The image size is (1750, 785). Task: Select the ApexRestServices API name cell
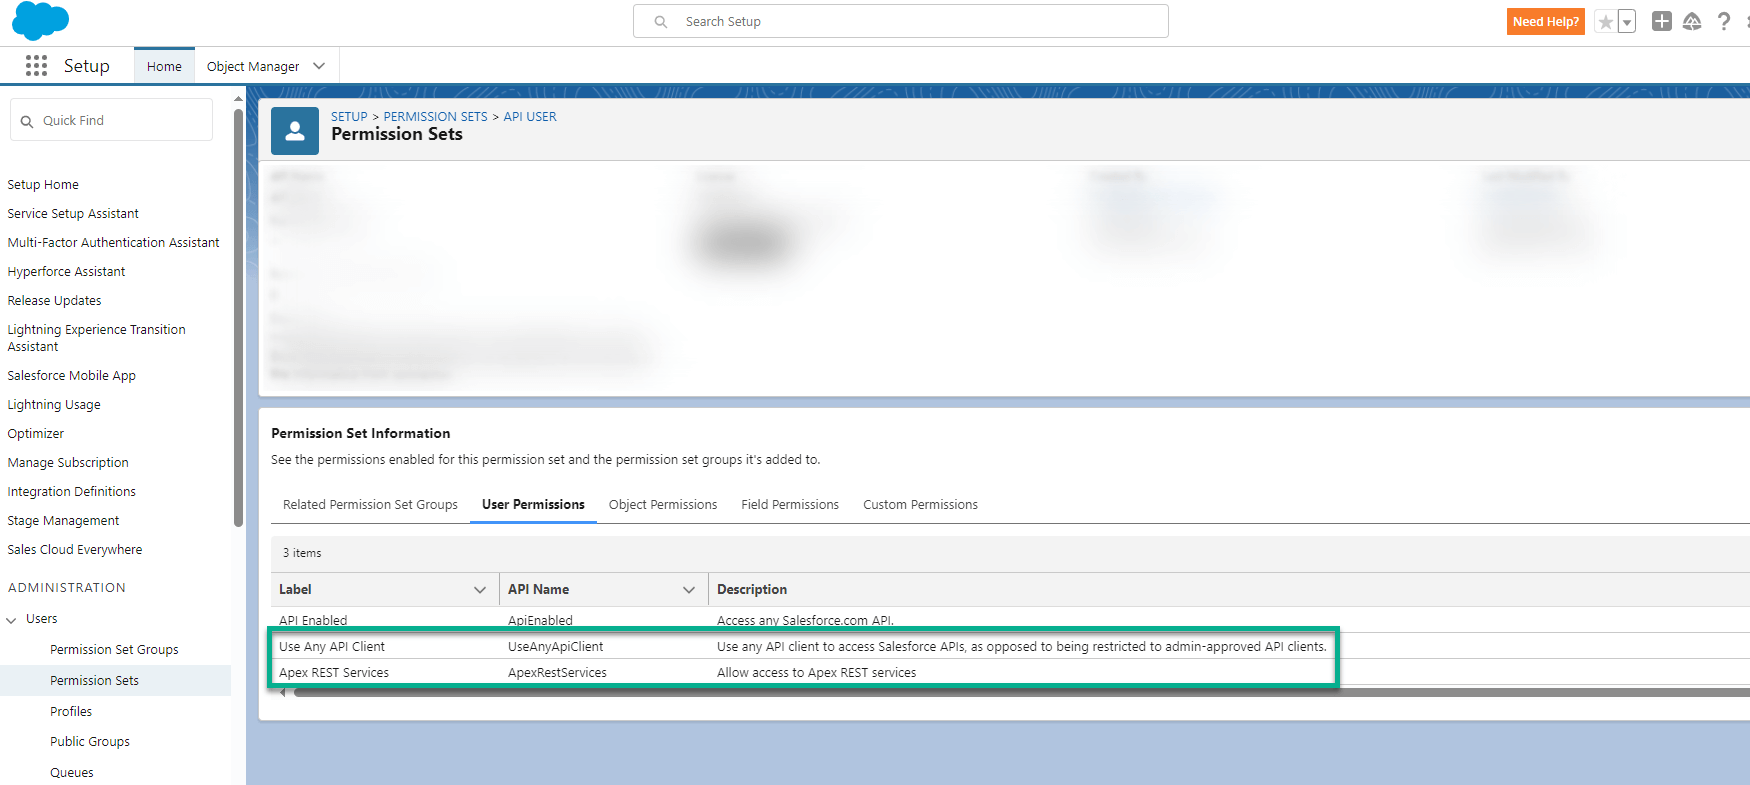(557, 673)
